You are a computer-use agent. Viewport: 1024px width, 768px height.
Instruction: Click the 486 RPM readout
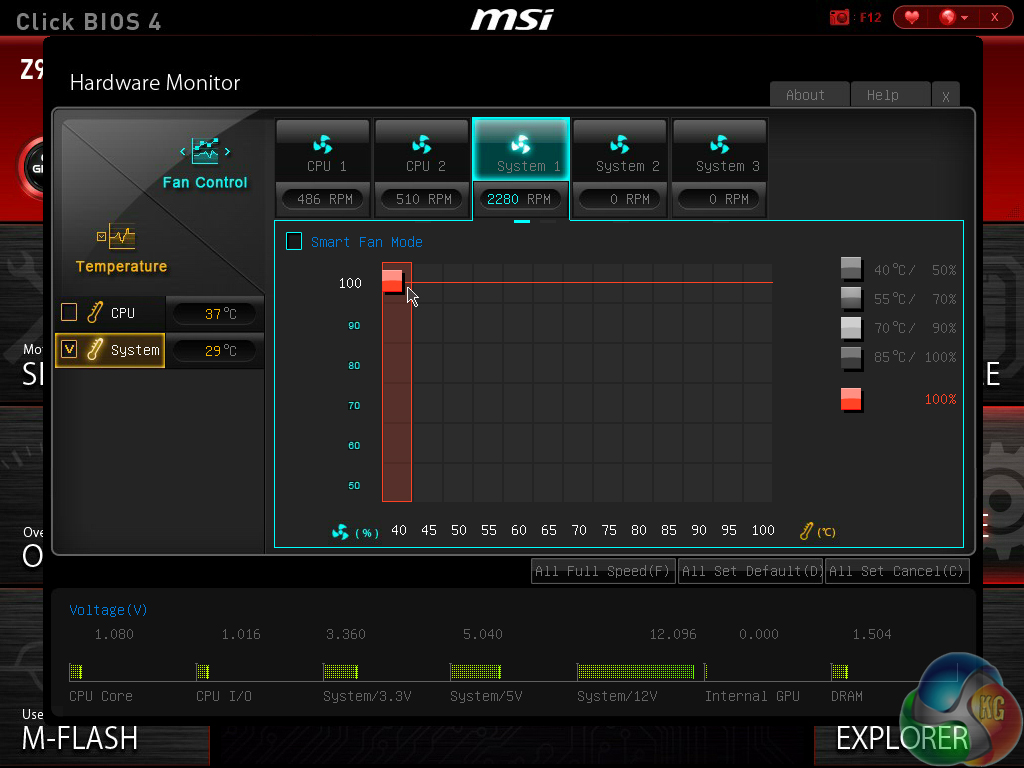(x=325, y=199)
